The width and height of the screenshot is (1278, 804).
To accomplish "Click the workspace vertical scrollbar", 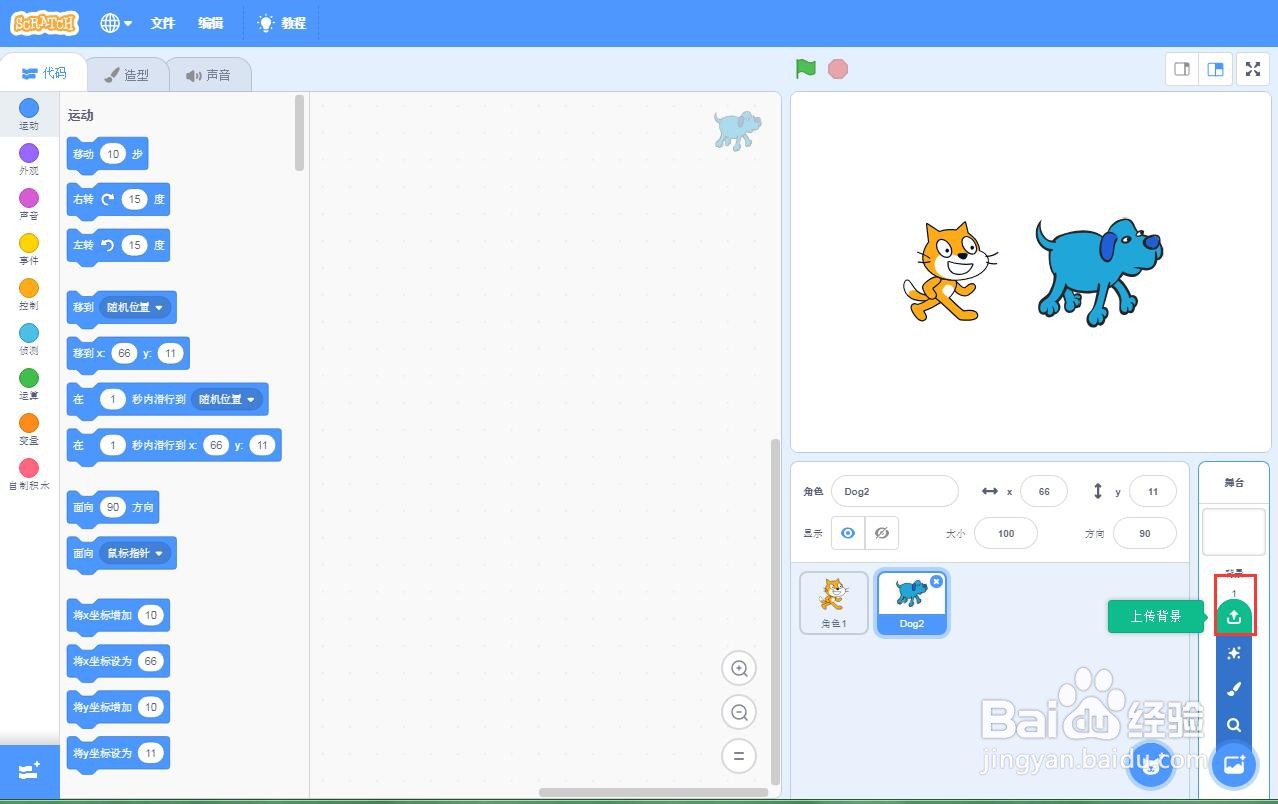I will tap(775, 612).
